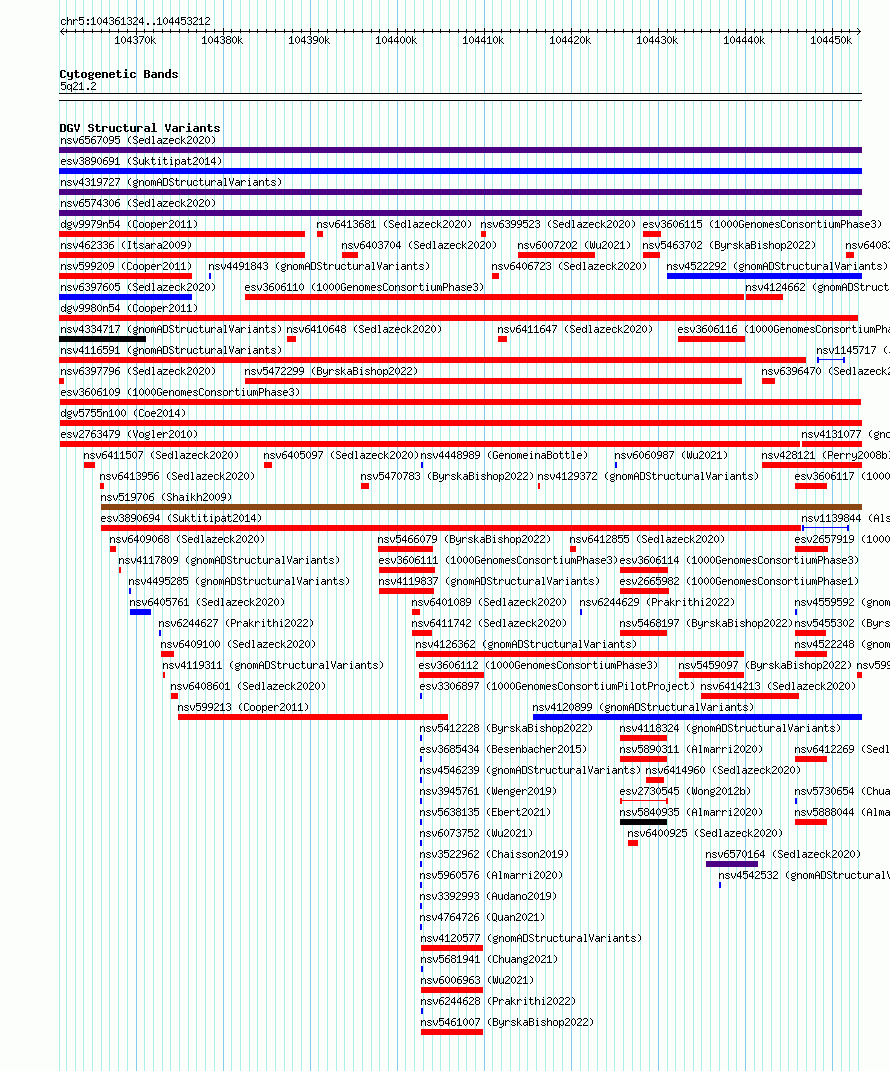Click the nsv5472299 (ByrskaBishop2022) label
Screen dimensions: 890x1071
(331, 372)
